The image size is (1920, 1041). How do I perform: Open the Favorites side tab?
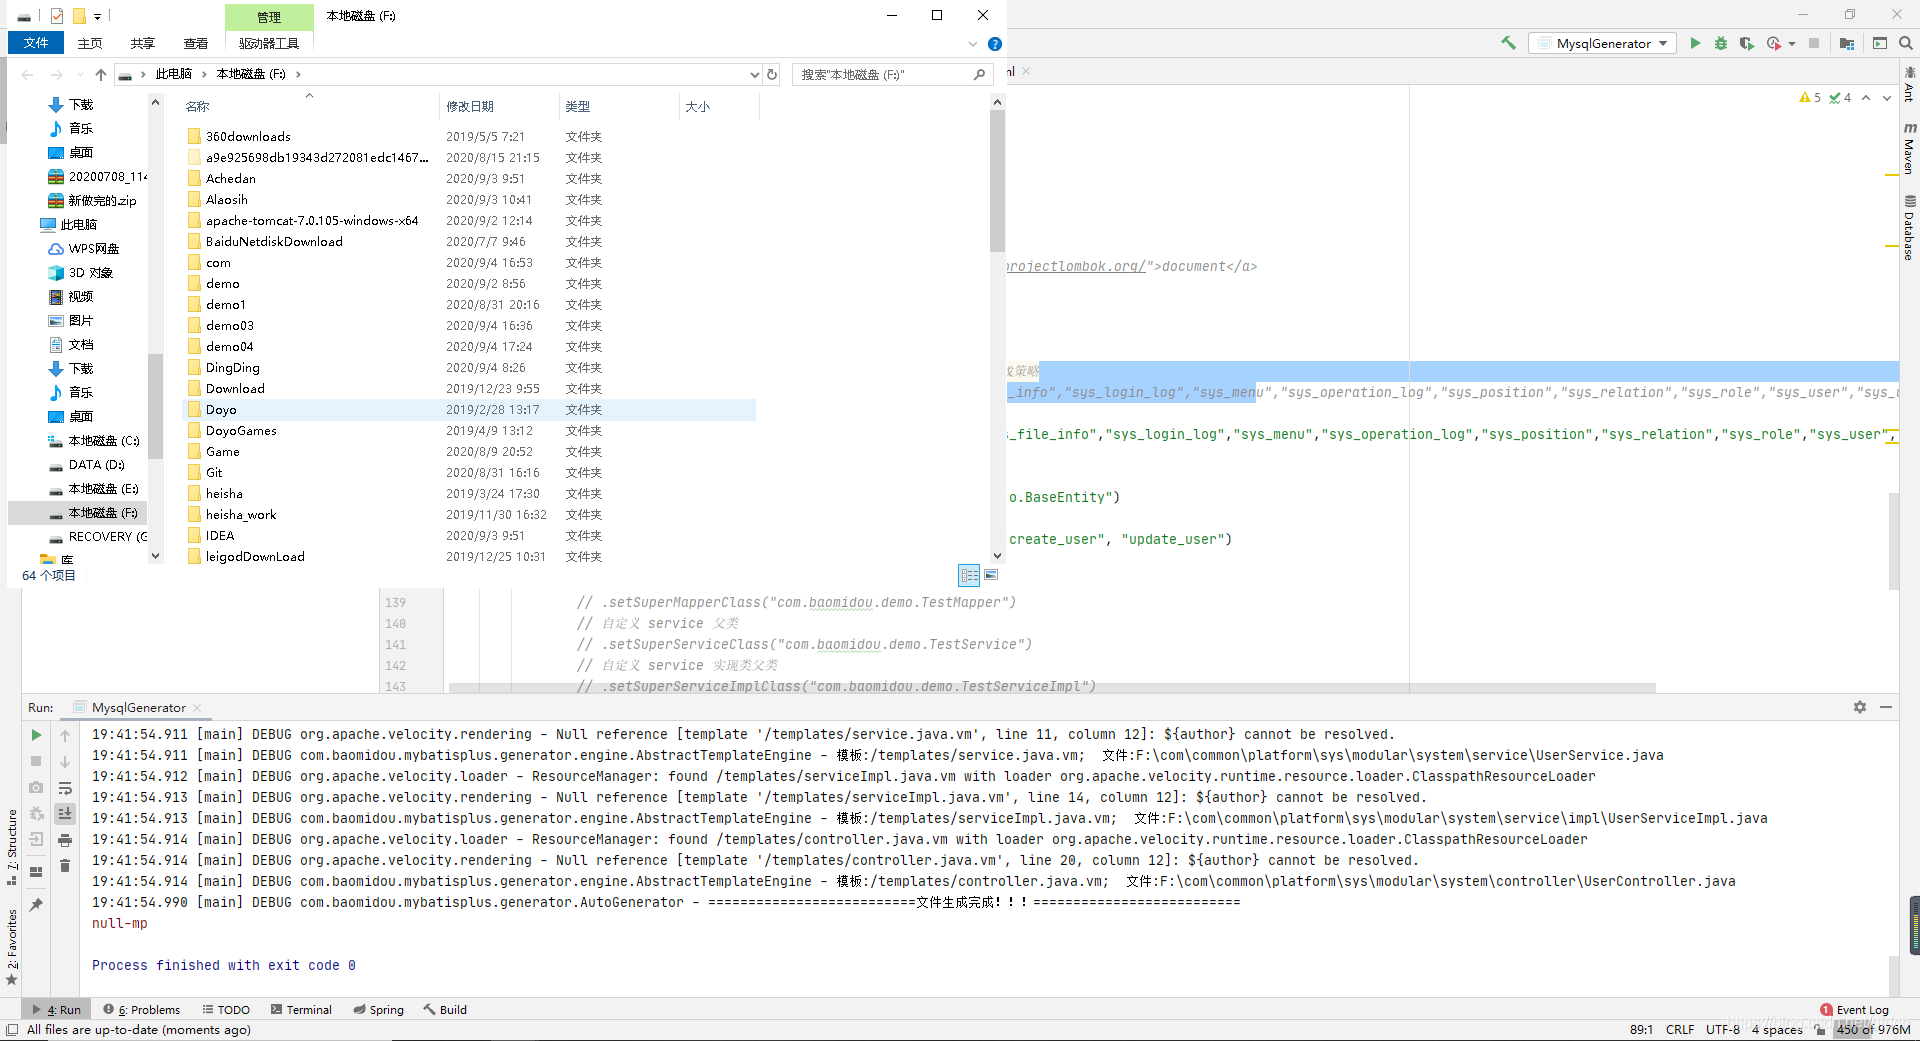point(12,946)
